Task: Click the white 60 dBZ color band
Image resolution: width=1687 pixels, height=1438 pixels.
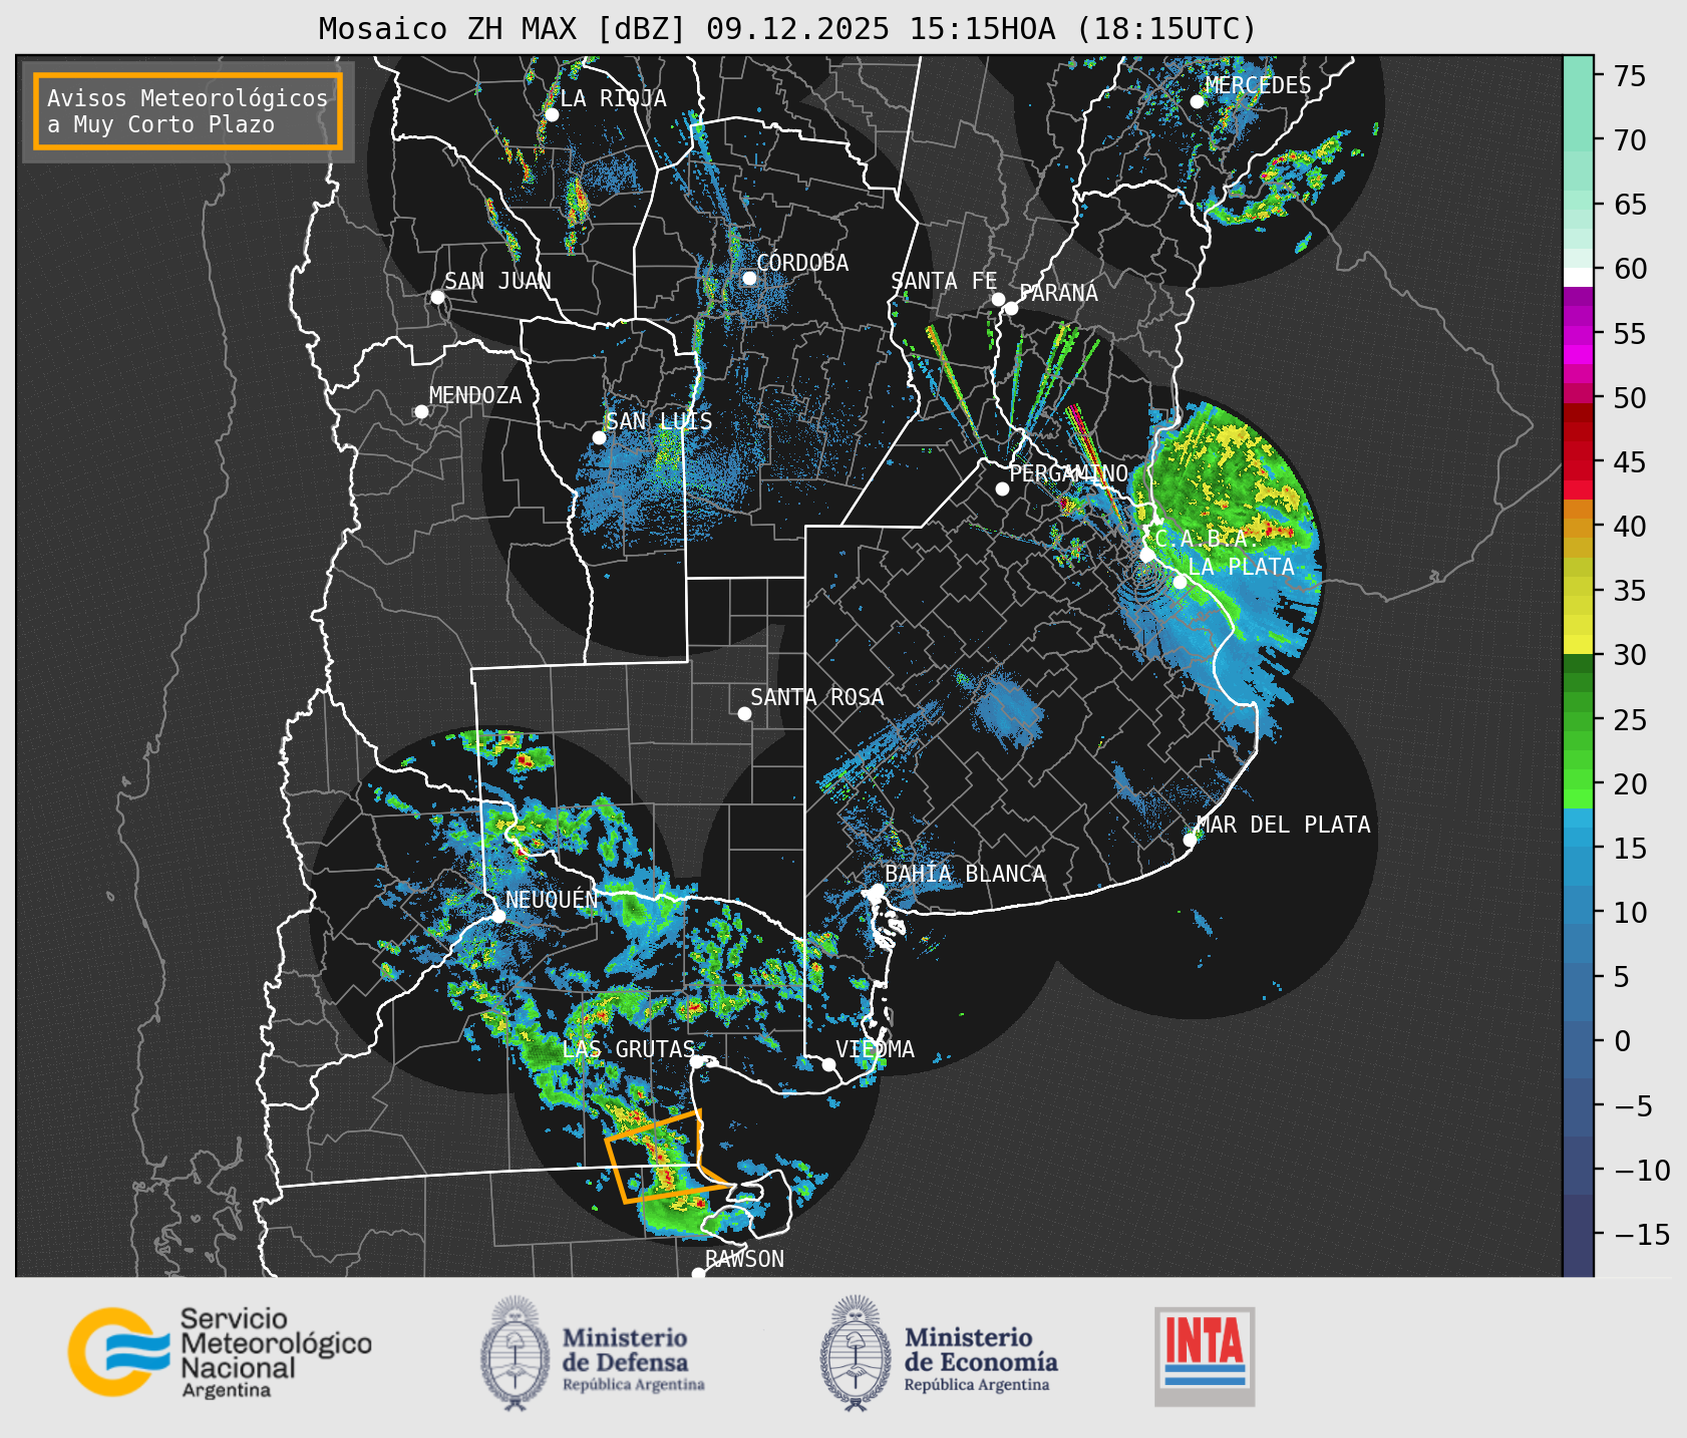Action: click(x=1578, y=277)
